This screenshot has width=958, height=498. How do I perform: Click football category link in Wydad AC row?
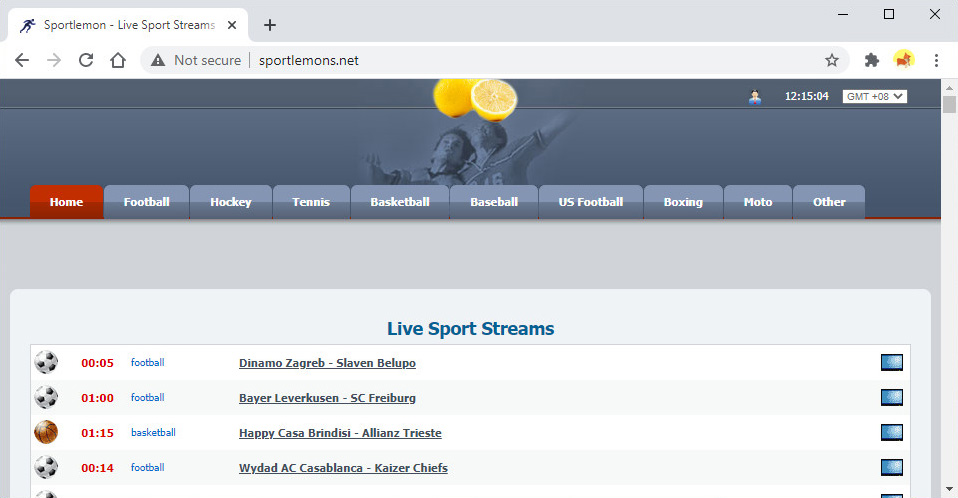point(147,467)
